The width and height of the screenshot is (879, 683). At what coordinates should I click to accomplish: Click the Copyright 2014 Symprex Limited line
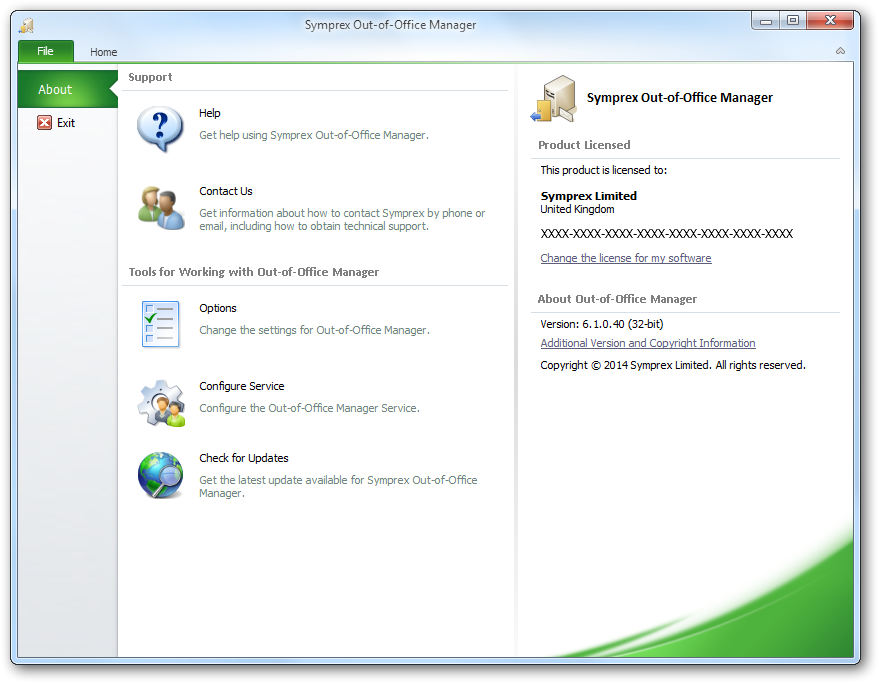click(x=673, y=365)
